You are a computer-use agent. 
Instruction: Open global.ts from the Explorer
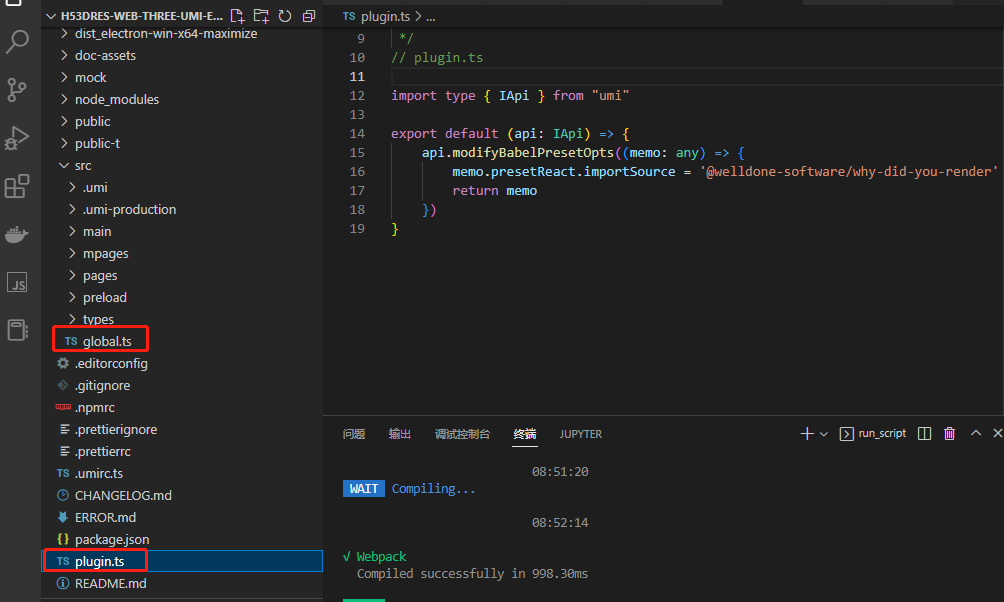tap(106, 340)
